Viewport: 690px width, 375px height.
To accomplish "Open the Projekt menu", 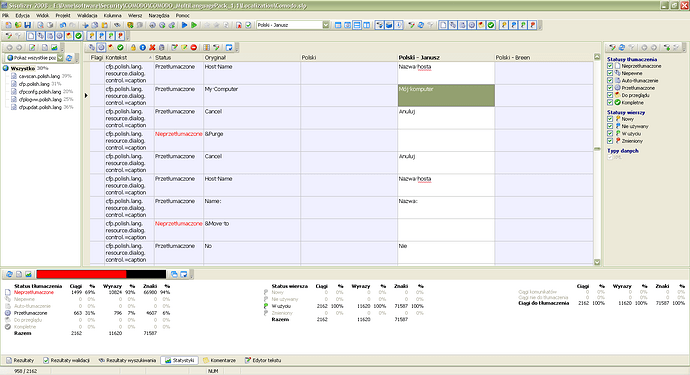I will (x=63, y=15).
